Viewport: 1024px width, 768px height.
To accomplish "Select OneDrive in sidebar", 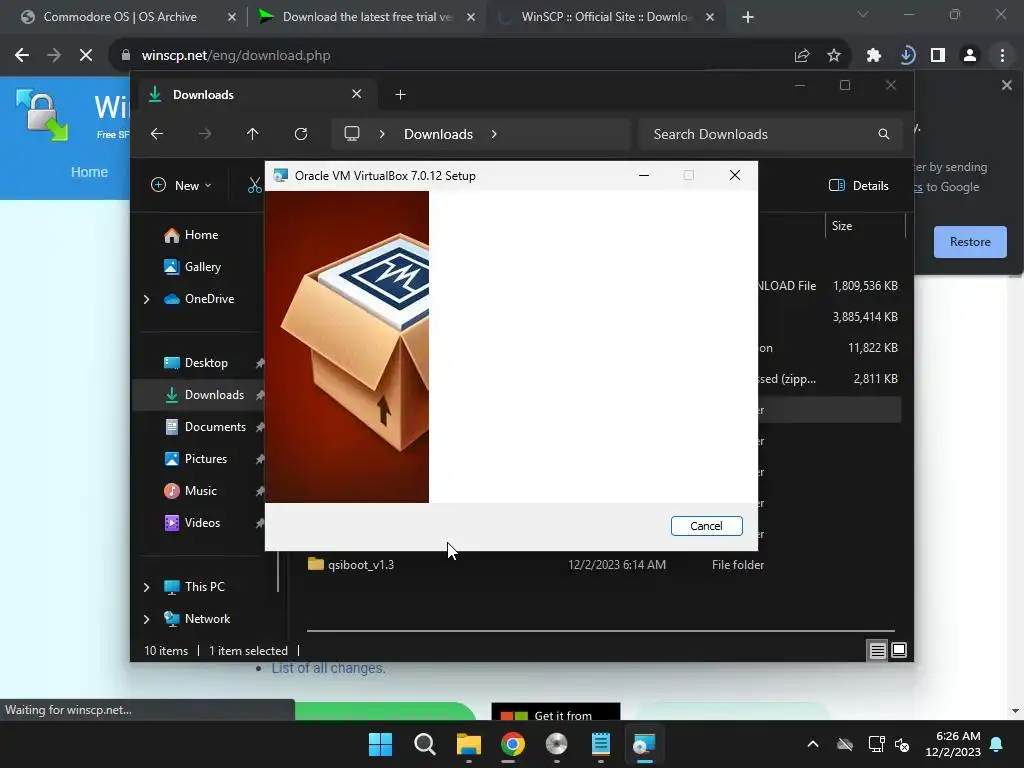I will [x=209, y=299].
